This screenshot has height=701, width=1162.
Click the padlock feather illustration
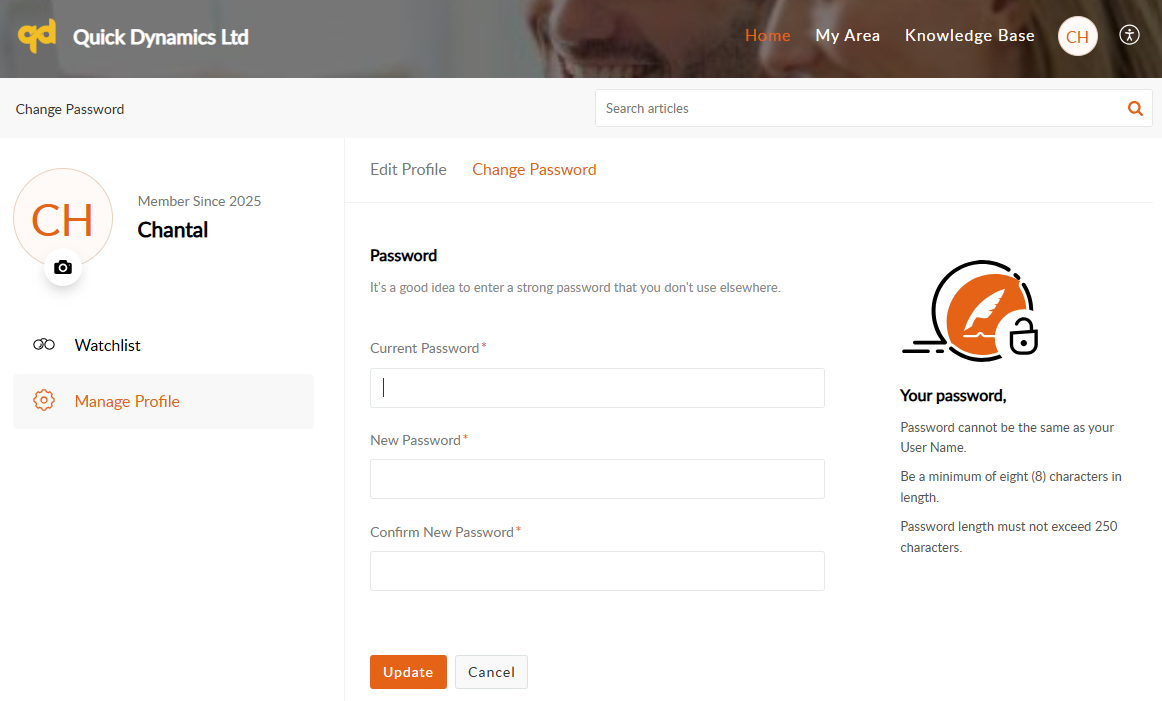[x=972, y=311]
